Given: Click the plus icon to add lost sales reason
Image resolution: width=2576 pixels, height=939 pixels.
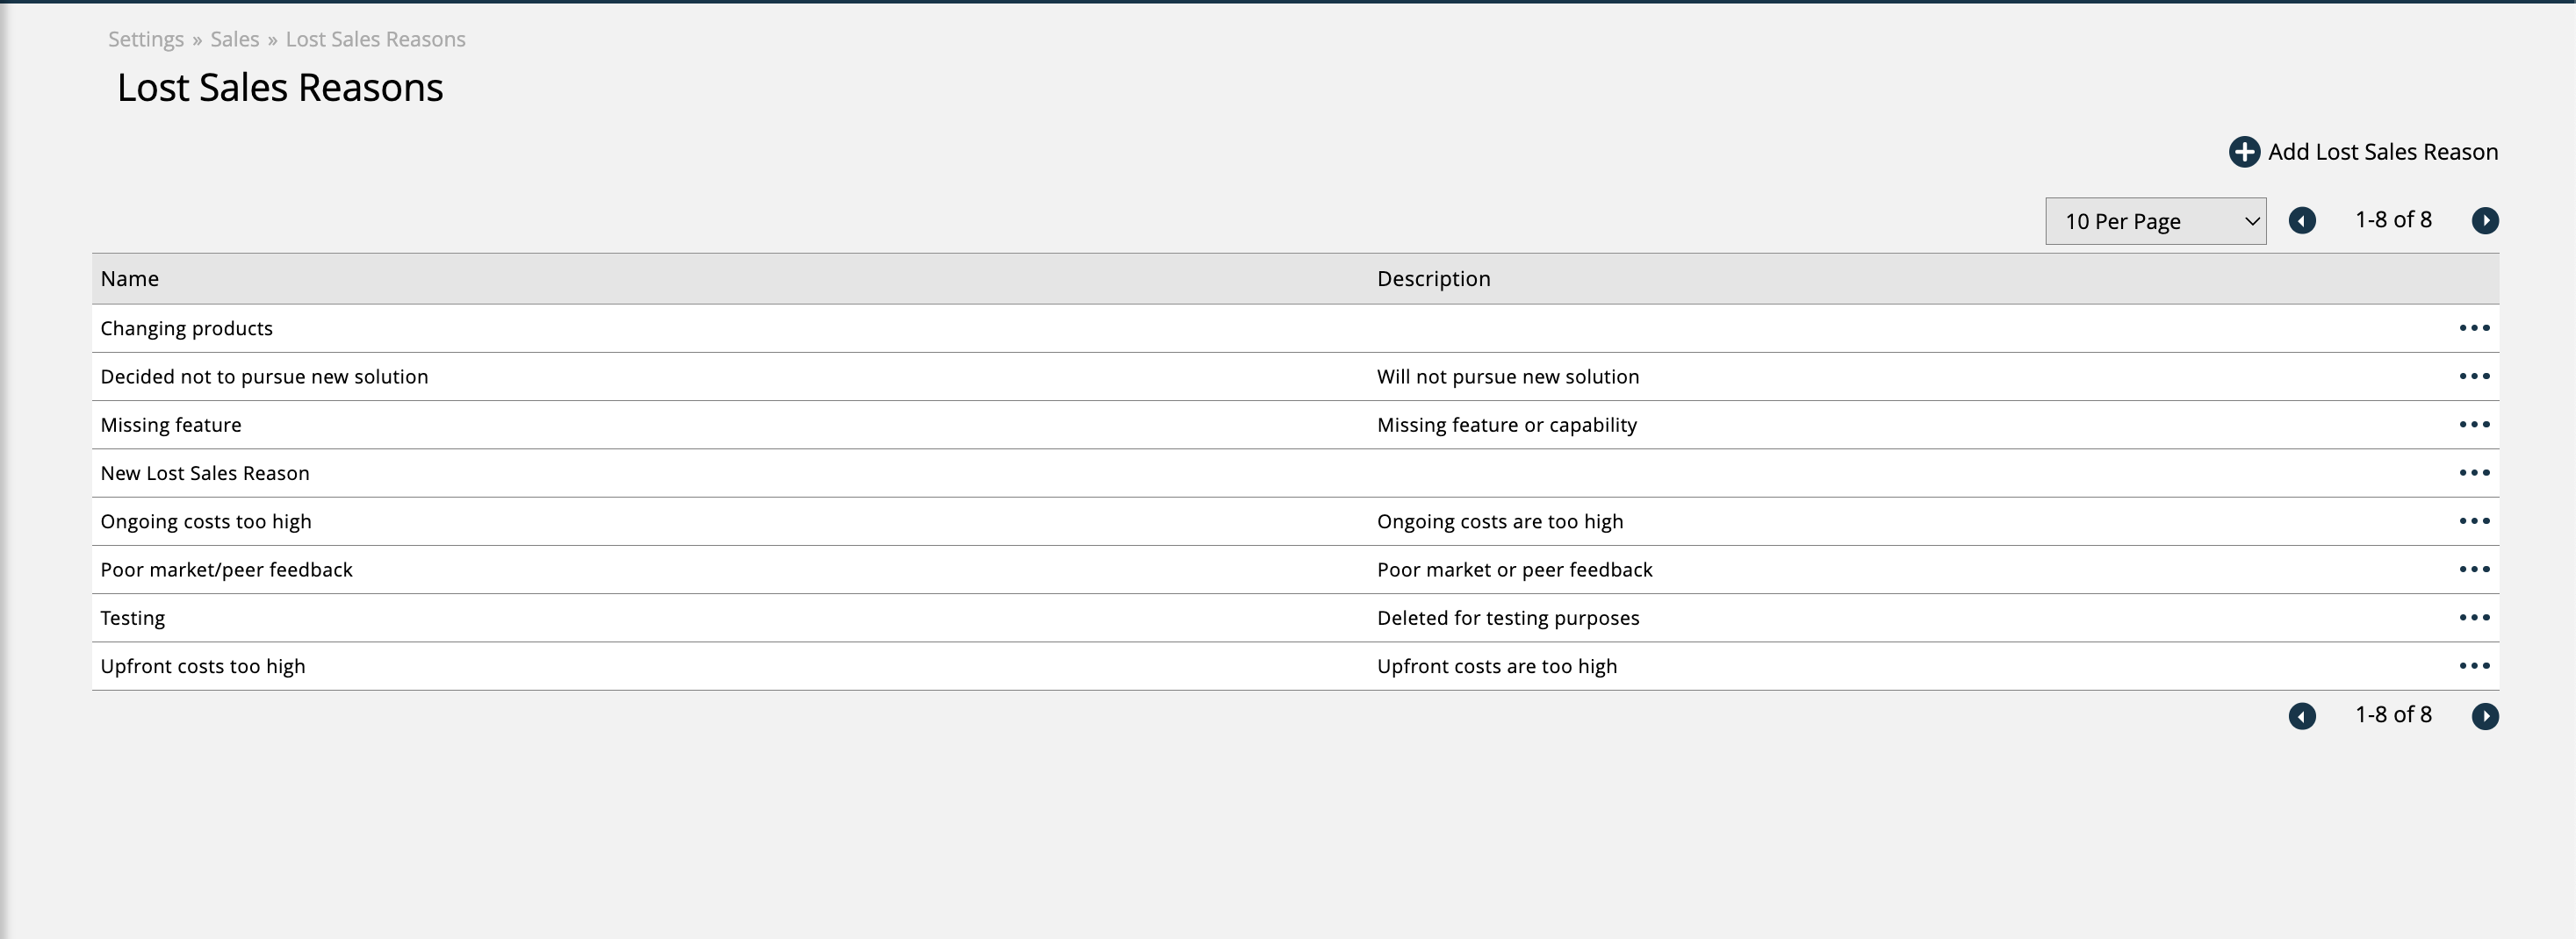Looking at the screenshot, I should coord(2243,152).
